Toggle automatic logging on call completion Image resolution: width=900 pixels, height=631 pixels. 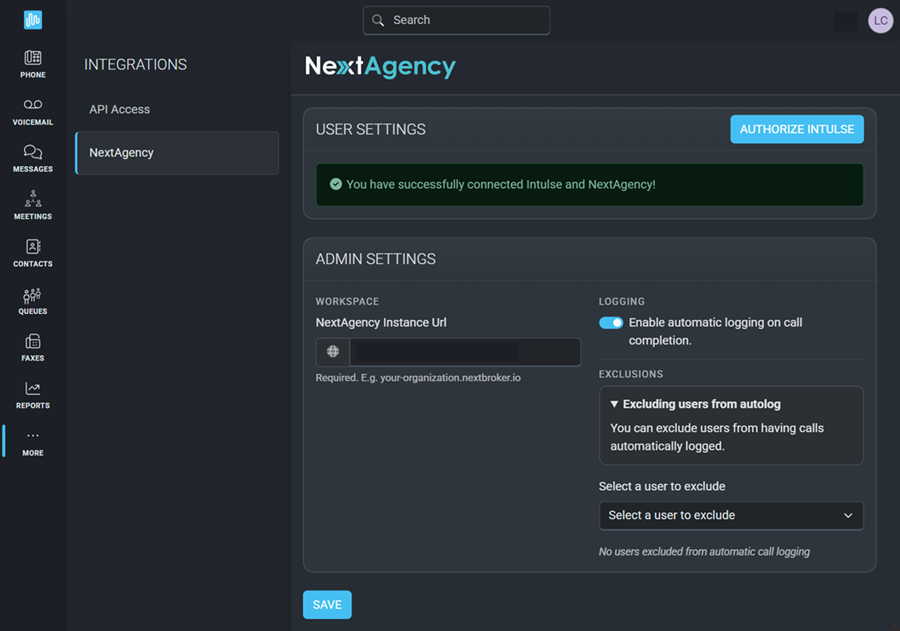click(x=611, y=323)
